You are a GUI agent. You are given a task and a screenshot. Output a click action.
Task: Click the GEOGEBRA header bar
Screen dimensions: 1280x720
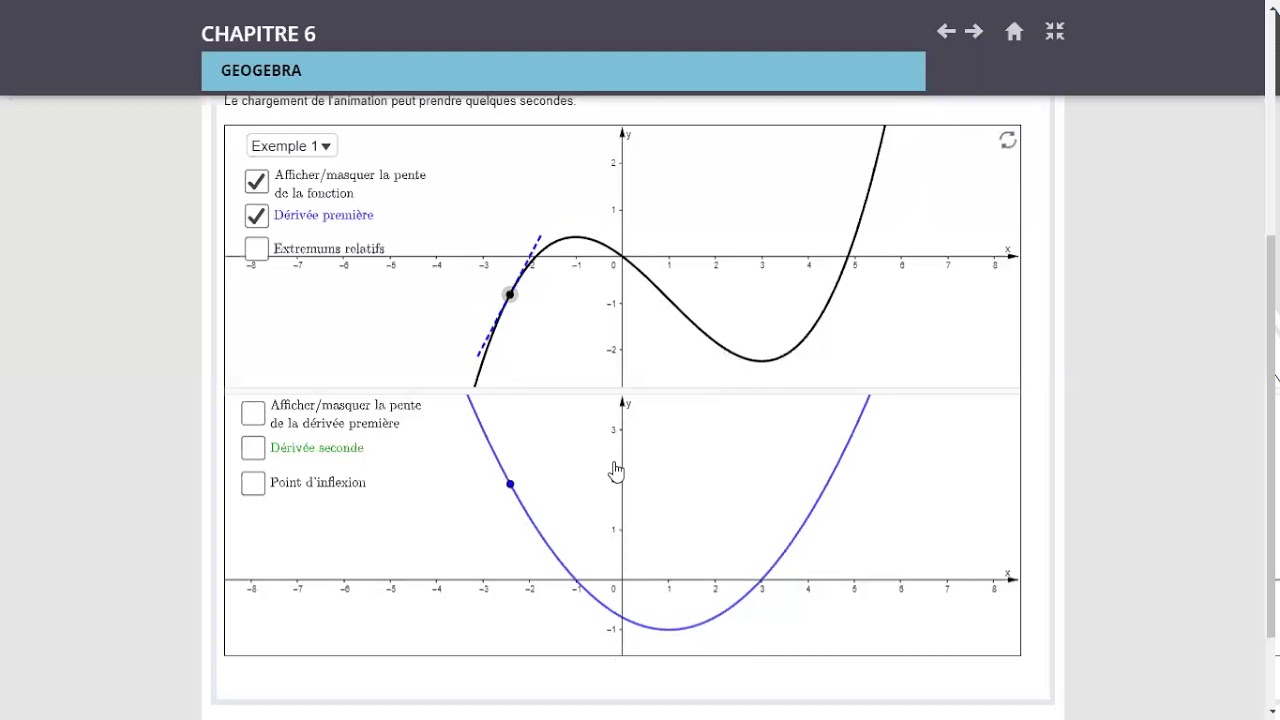coord(563,71)
